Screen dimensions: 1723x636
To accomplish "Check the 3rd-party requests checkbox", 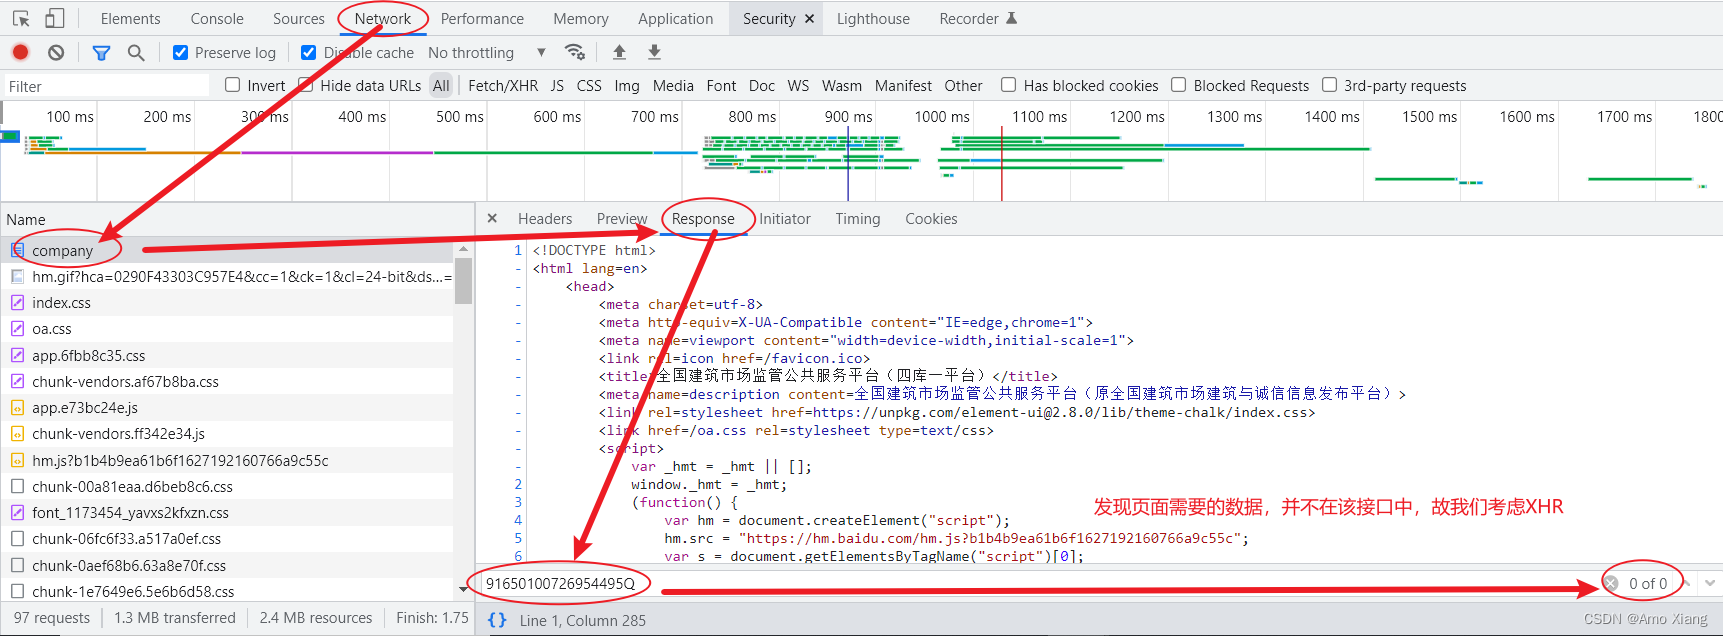I will point(1329,85).
